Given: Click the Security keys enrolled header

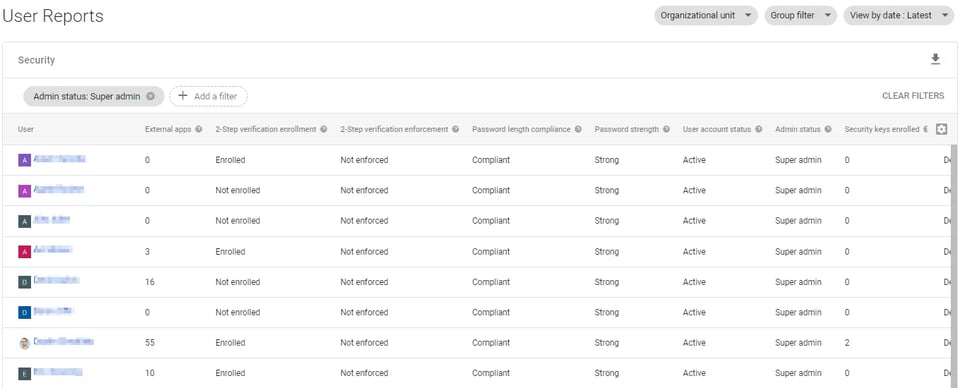Looking at the screenshot, I should pos(882,130).
